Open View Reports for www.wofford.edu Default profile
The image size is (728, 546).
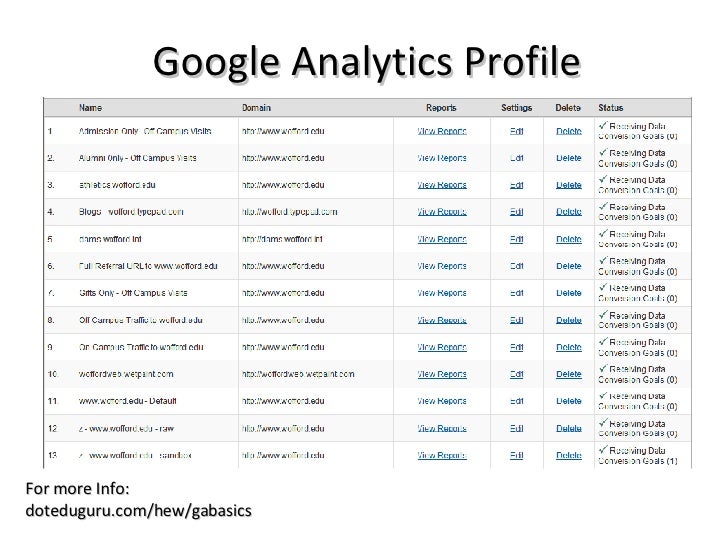[441, 401]
